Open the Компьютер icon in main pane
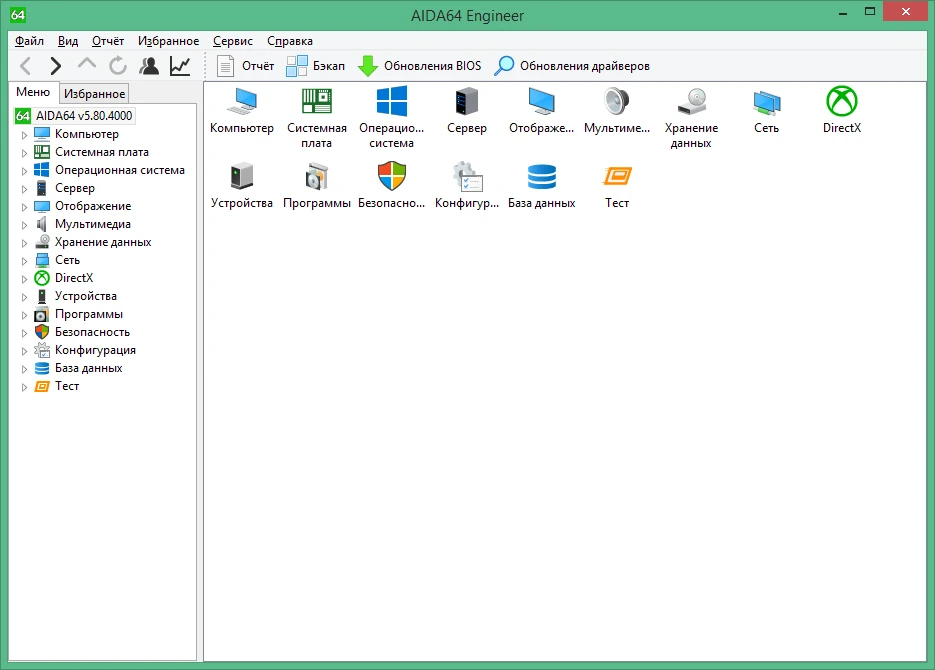Viewport: 935px width, 670px height. pyautogui.click(x=242, y=111)
